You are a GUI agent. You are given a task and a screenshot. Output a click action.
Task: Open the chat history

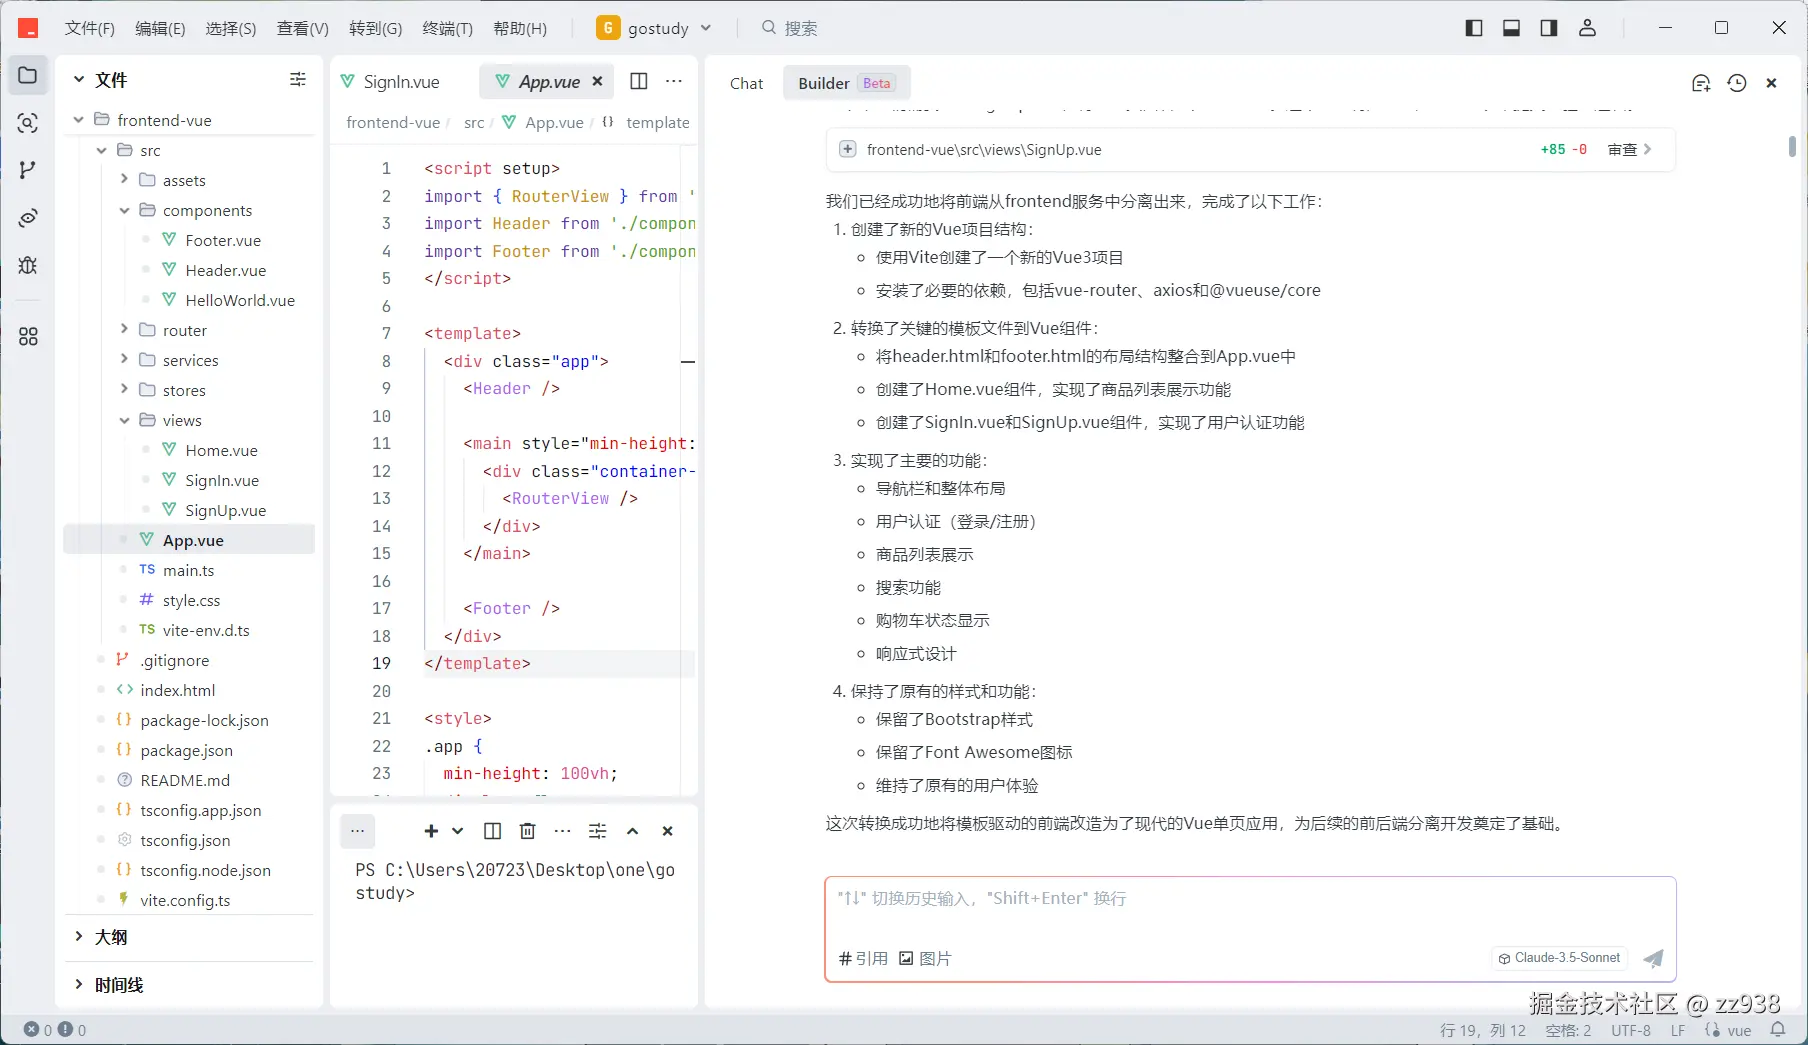point(1737,83)
